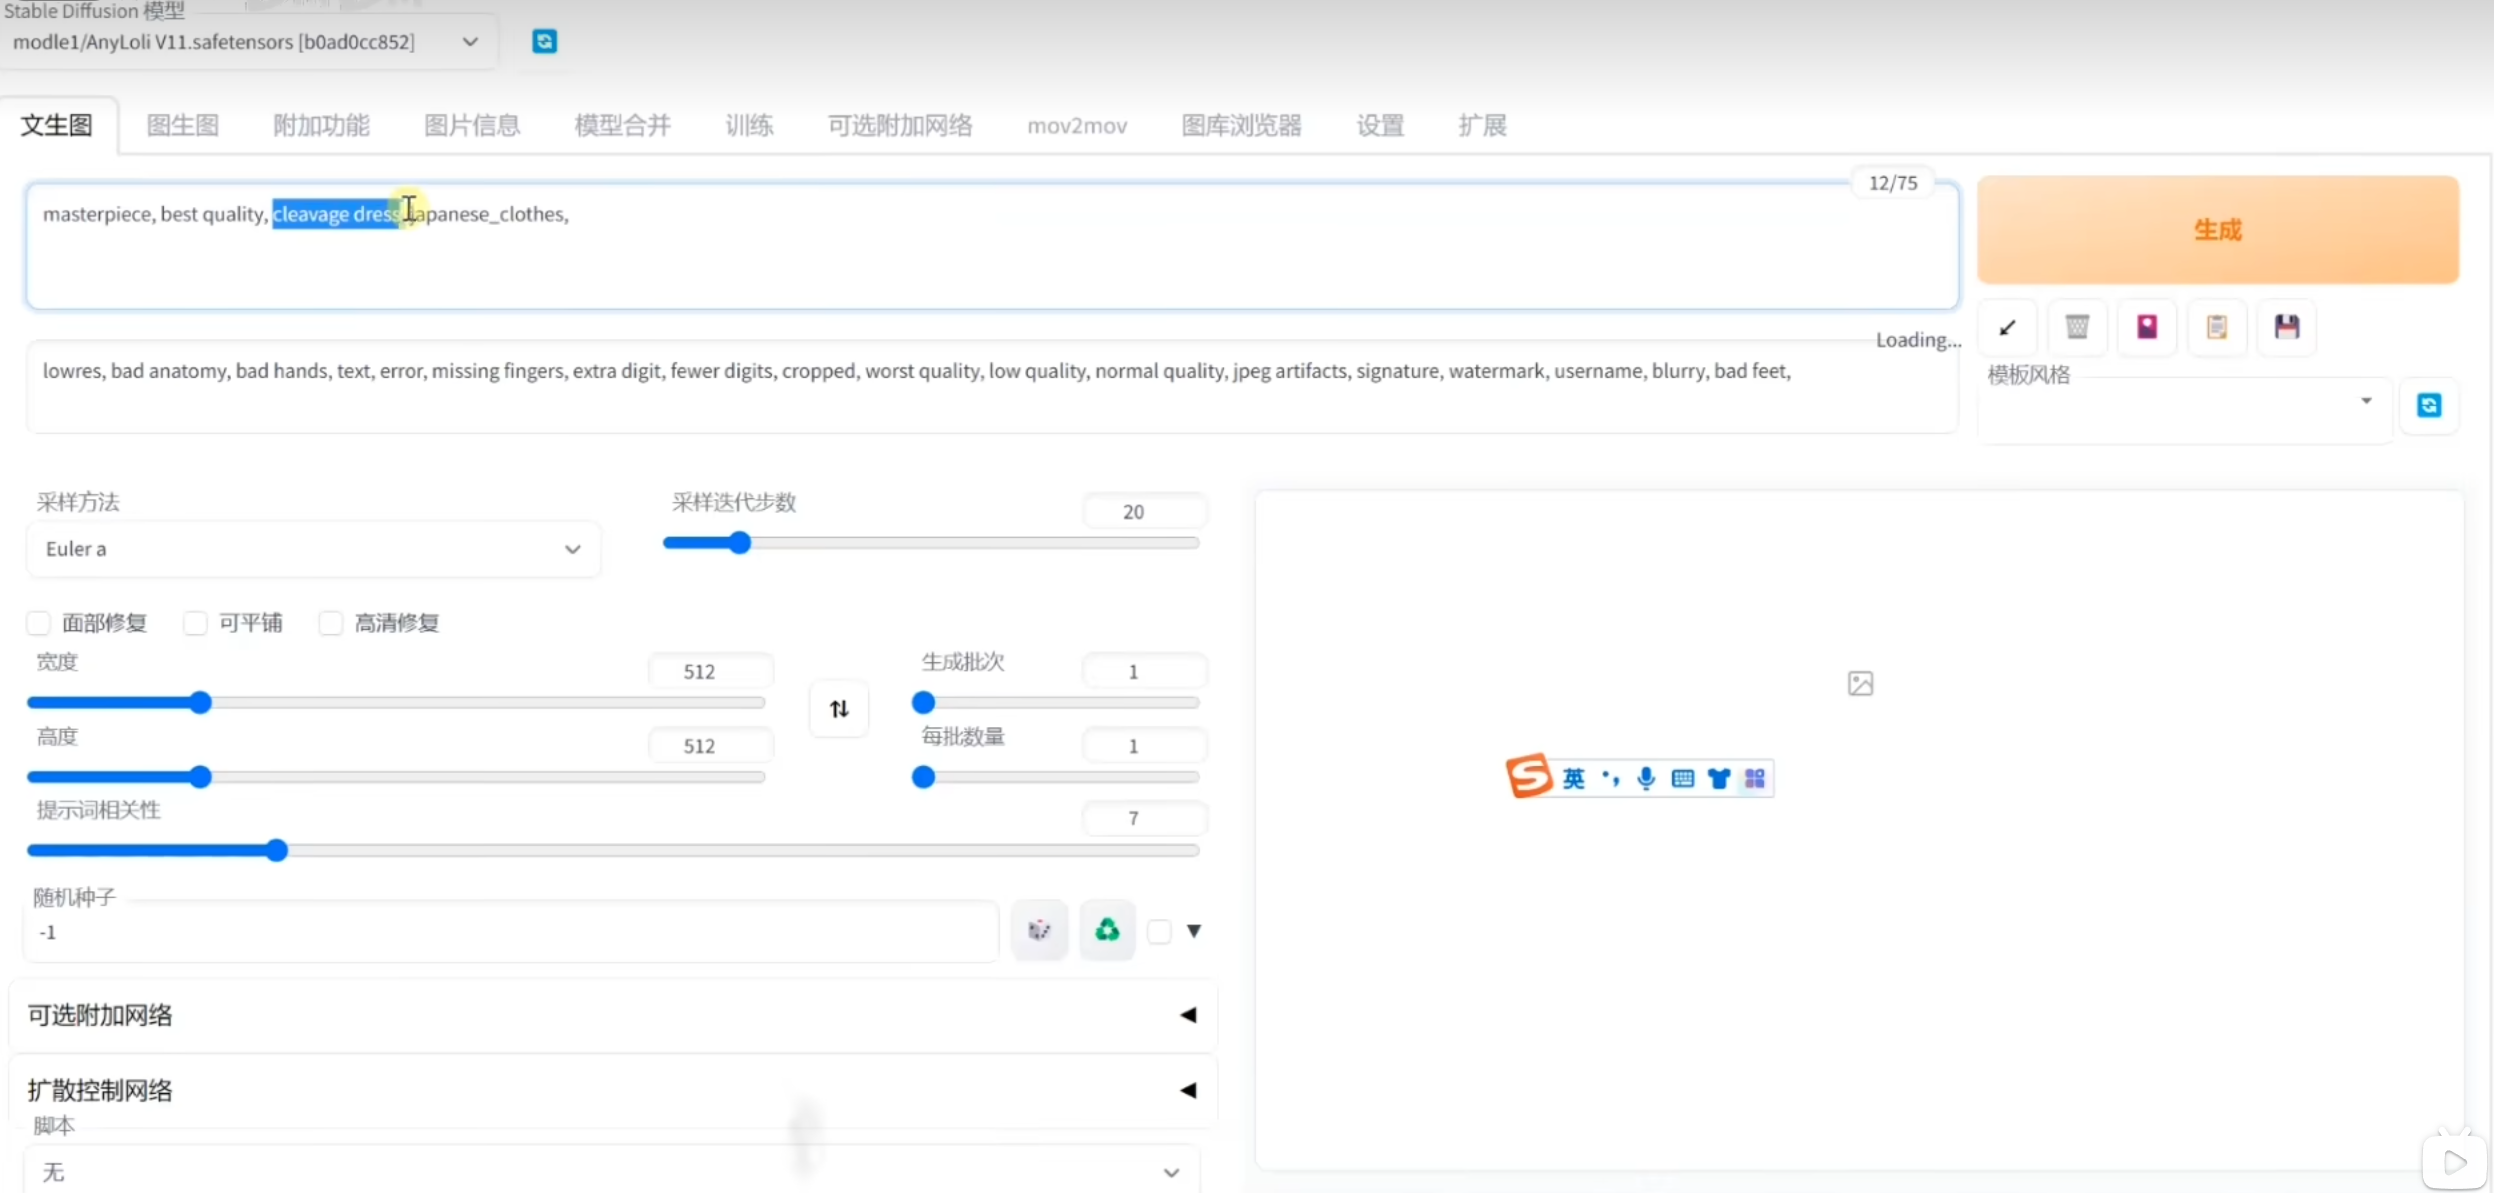
Task: Enable the 面部修复 checkbox
Action: 39,623
